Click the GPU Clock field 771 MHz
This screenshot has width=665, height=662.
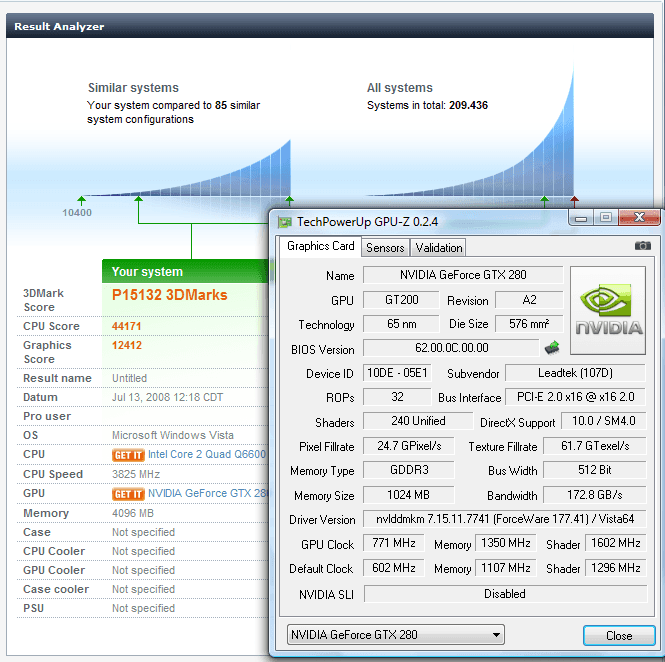(394, 543)
